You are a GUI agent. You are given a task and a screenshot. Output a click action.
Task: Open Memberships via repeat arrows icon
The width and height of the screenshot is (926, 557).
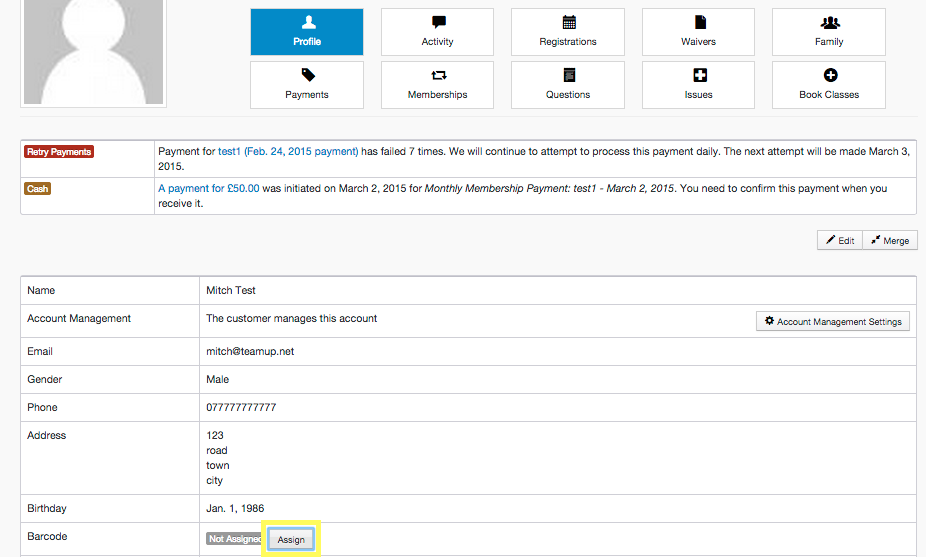pyautogui.click(x=437, y=85)
